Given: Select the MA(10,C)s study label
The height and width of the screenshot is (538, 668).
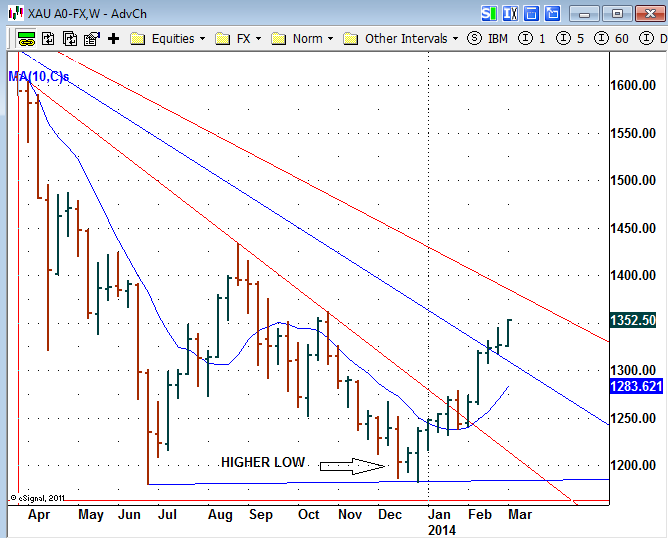Looking at the screenshot, I should point(39,77).
